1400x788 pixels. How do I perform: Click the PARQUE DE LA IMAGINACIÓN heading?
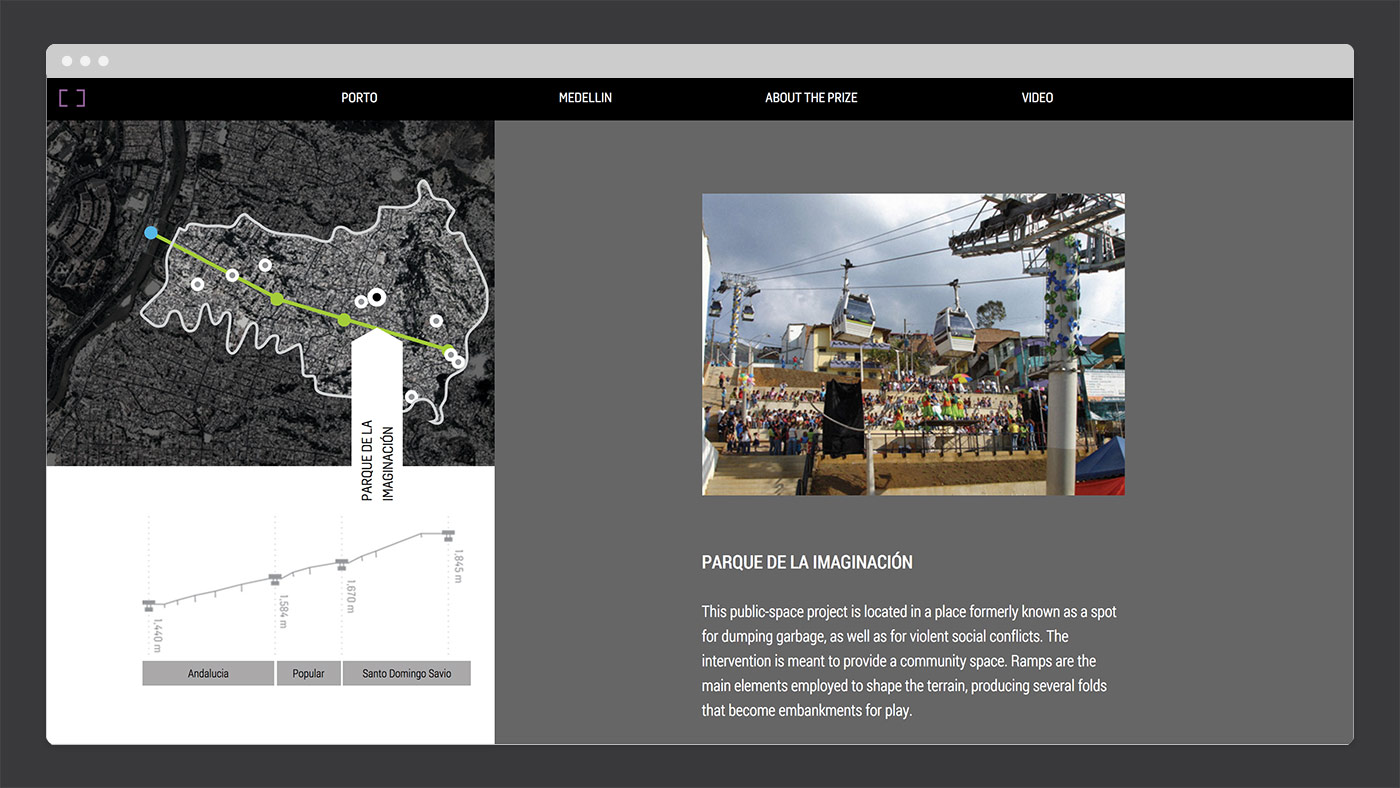pyautogui.click(x=807, y=562)
